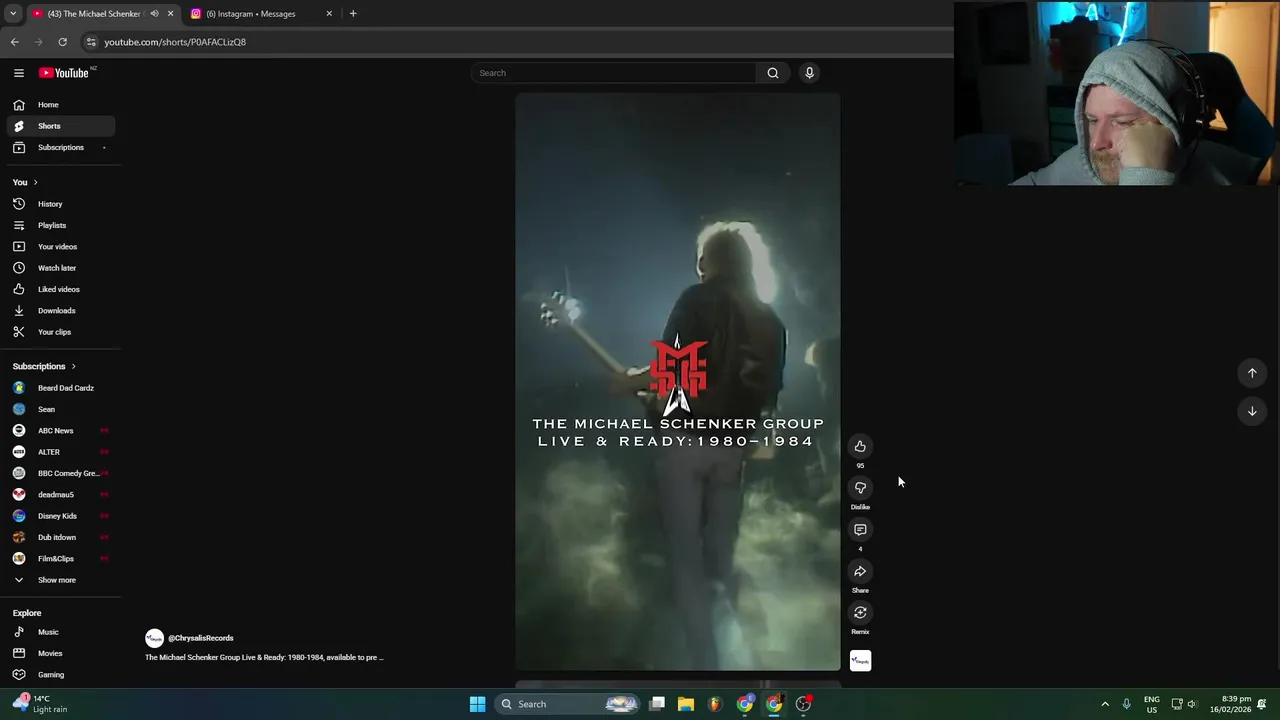This screenshot has width=1280, height=720.
Task: Open the Short description text
Action: 264,657
